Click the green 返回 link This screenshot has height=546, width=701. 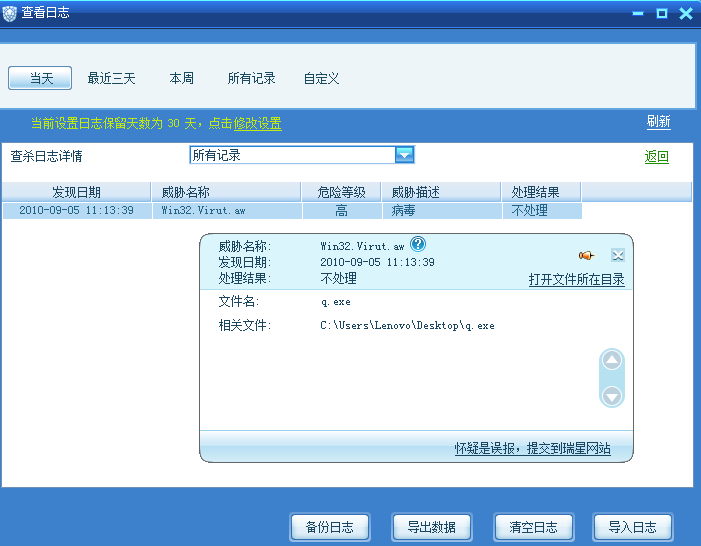(657, 157)
